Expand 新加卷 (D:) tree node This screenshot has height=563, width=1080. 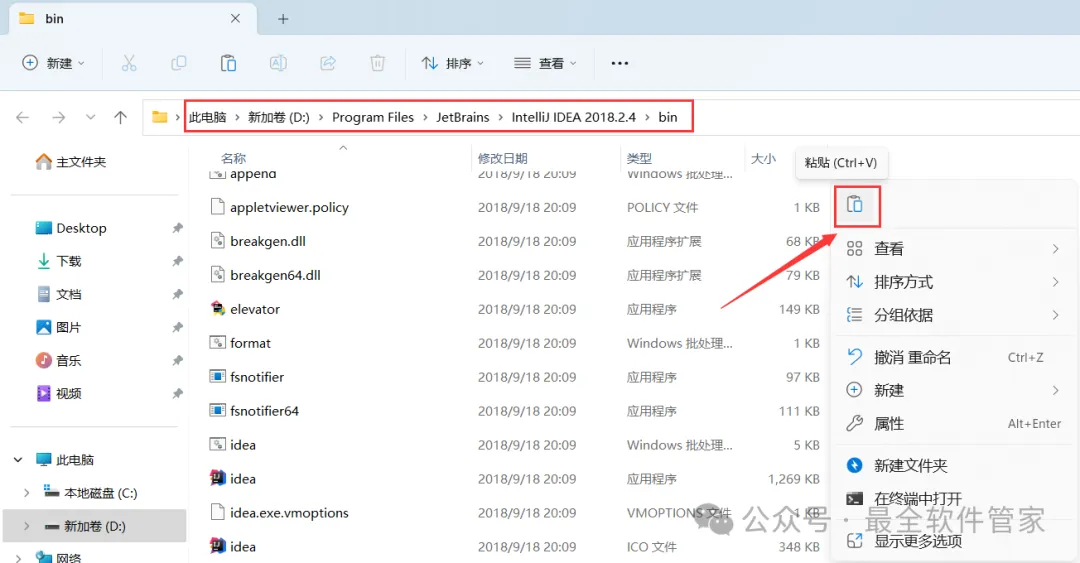pyautogui.click(x=26, y=526)
